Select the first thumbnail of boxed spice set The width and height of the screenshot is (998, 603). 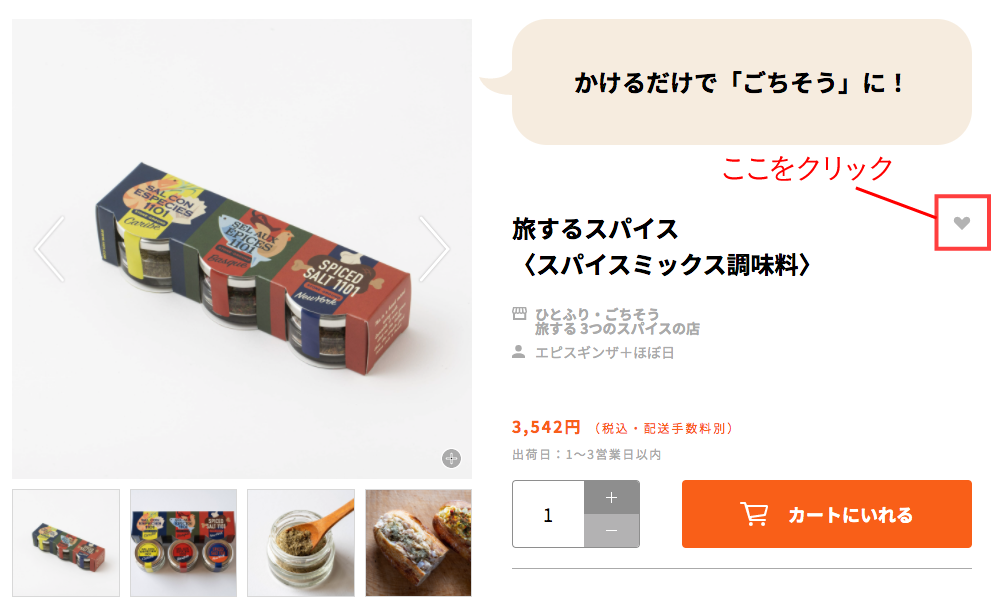point(66,543)
